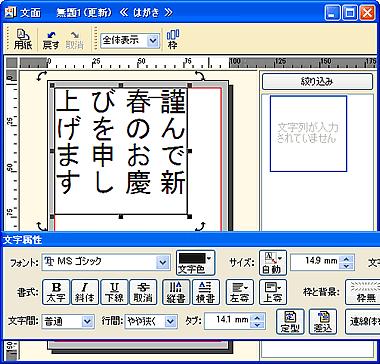The height and width of the screenshot is (364, 380).
Task: Maximize the 文面 window
Action: [350, 13]
